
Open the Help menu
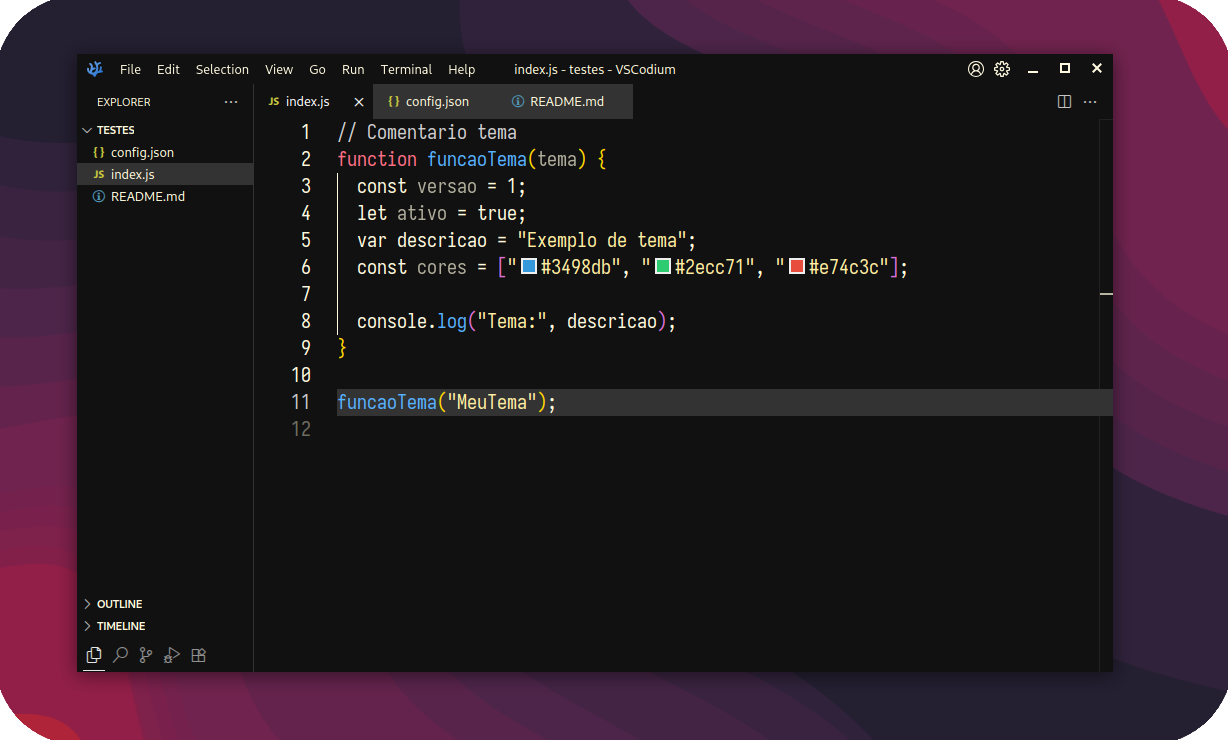(x=461, y=69)
